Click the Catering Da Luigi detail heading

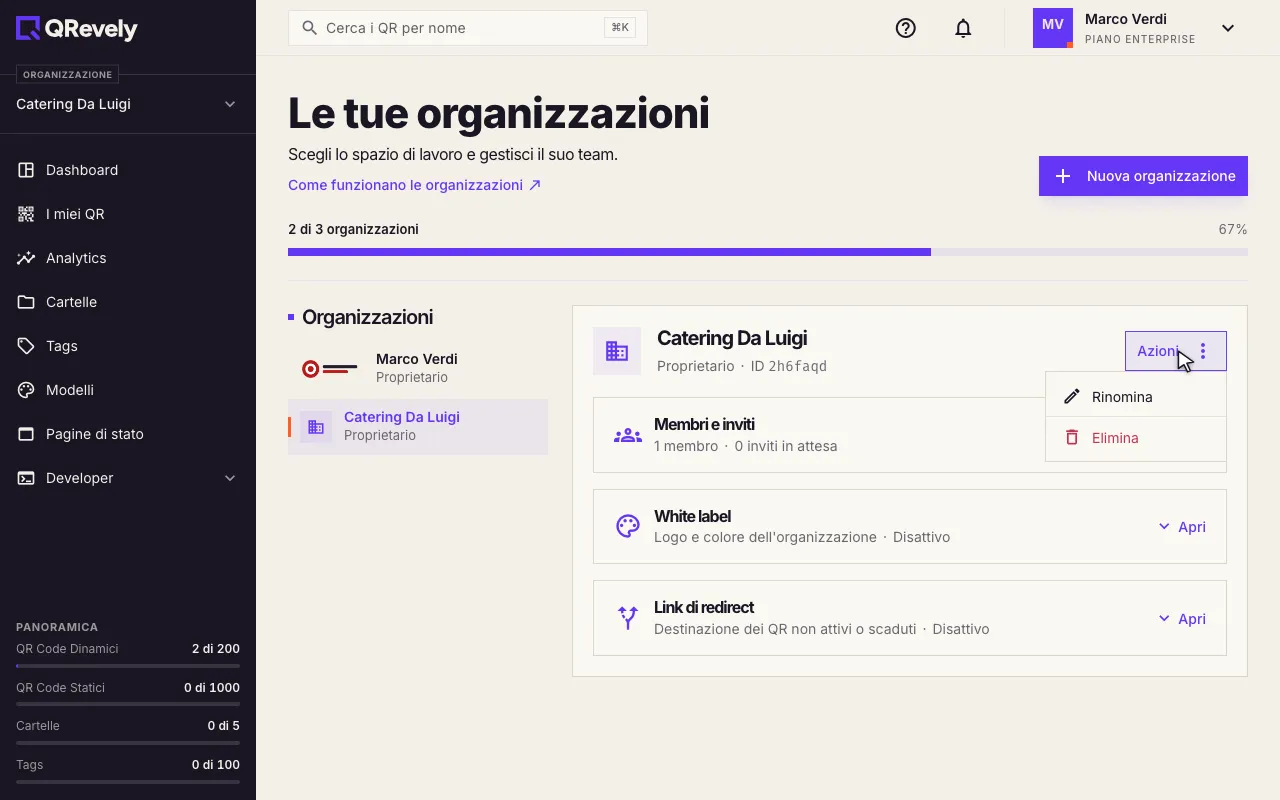(732, 338)
